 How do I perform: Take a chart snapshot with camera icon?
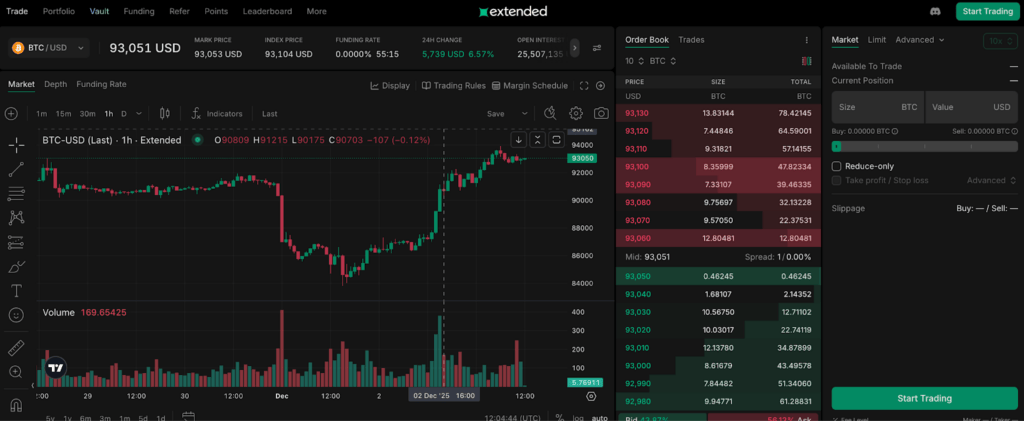coord(601,114)
